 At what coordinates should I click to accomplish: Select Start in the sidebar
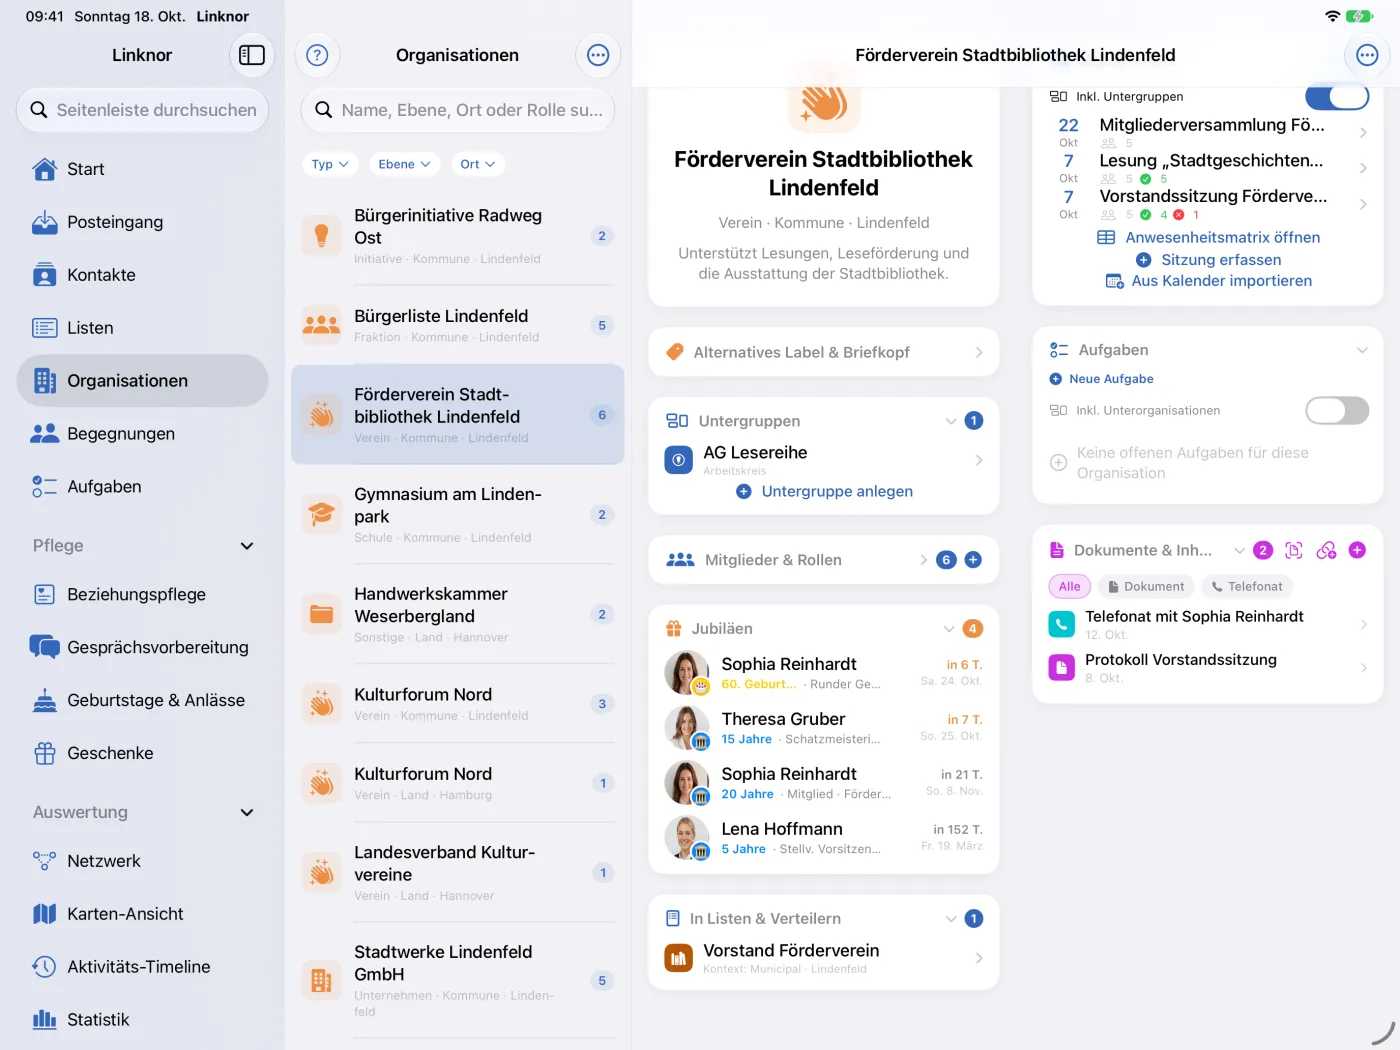[142, 169]
